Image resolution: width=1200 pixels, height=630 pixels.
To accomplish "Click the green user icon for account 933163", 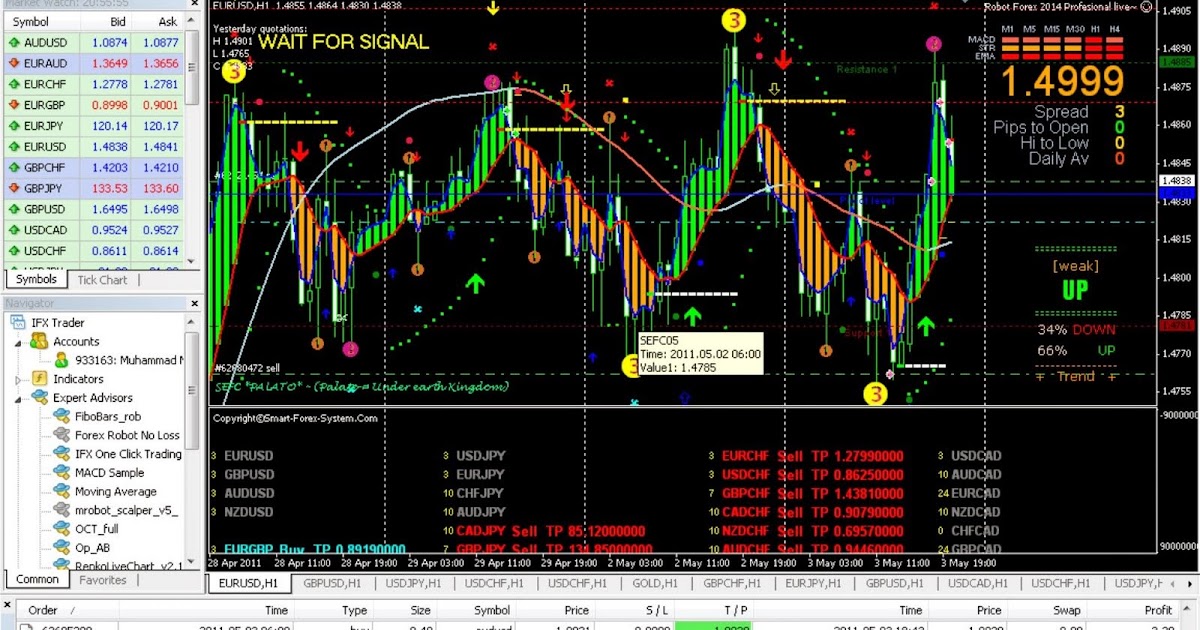I will [61, 360].
